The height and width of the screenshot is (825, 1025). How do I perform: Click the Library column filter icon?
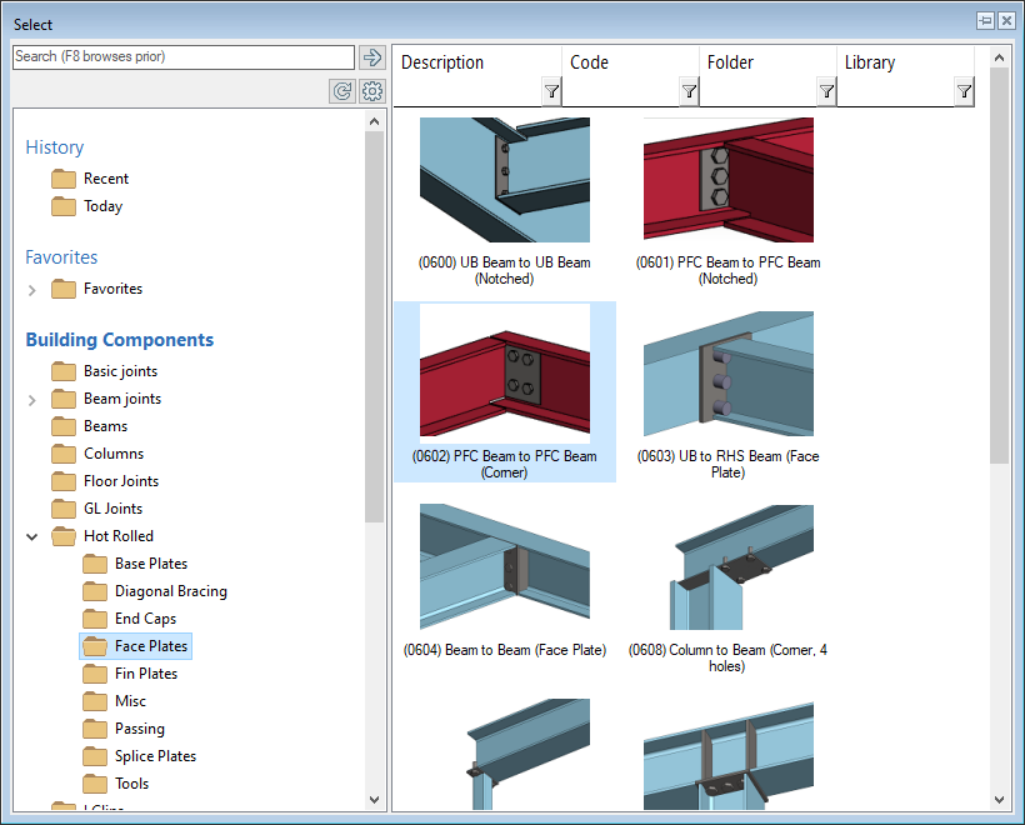pyautogui.click(x=963, y=92)
